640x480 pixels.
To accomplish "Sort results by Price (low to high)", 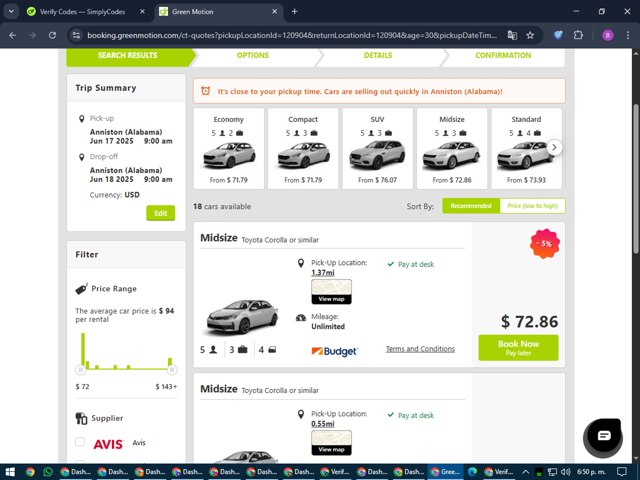I will [x=532, y=206].
